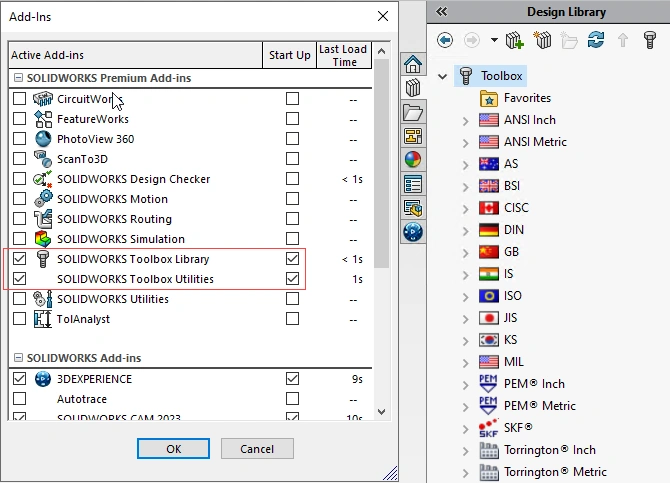
Task: Open SOLIDWORKS Forum task pane tab
Action: click(413, 208)
